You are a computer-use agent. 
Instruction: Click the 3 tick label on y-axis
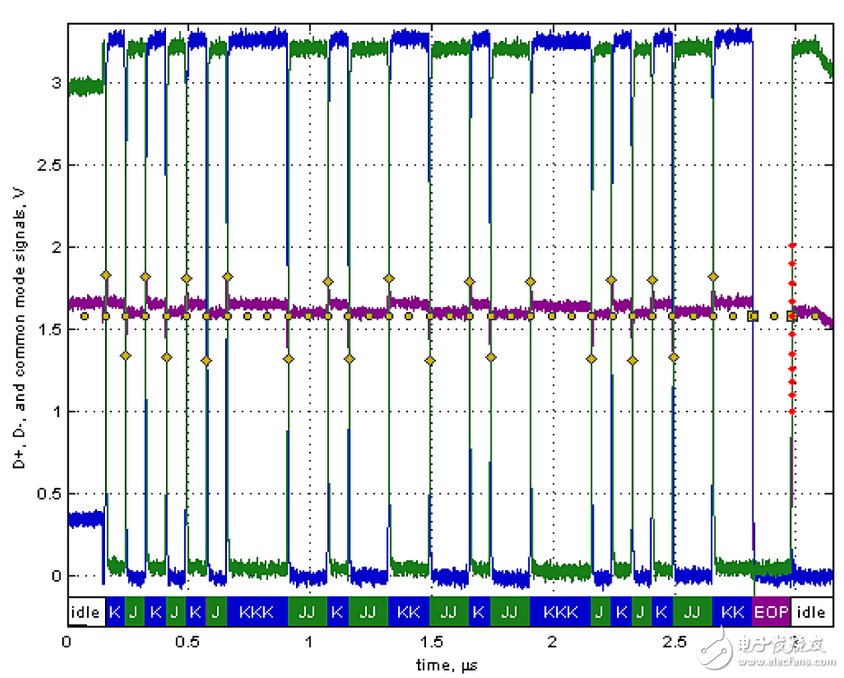coord(54,83)
